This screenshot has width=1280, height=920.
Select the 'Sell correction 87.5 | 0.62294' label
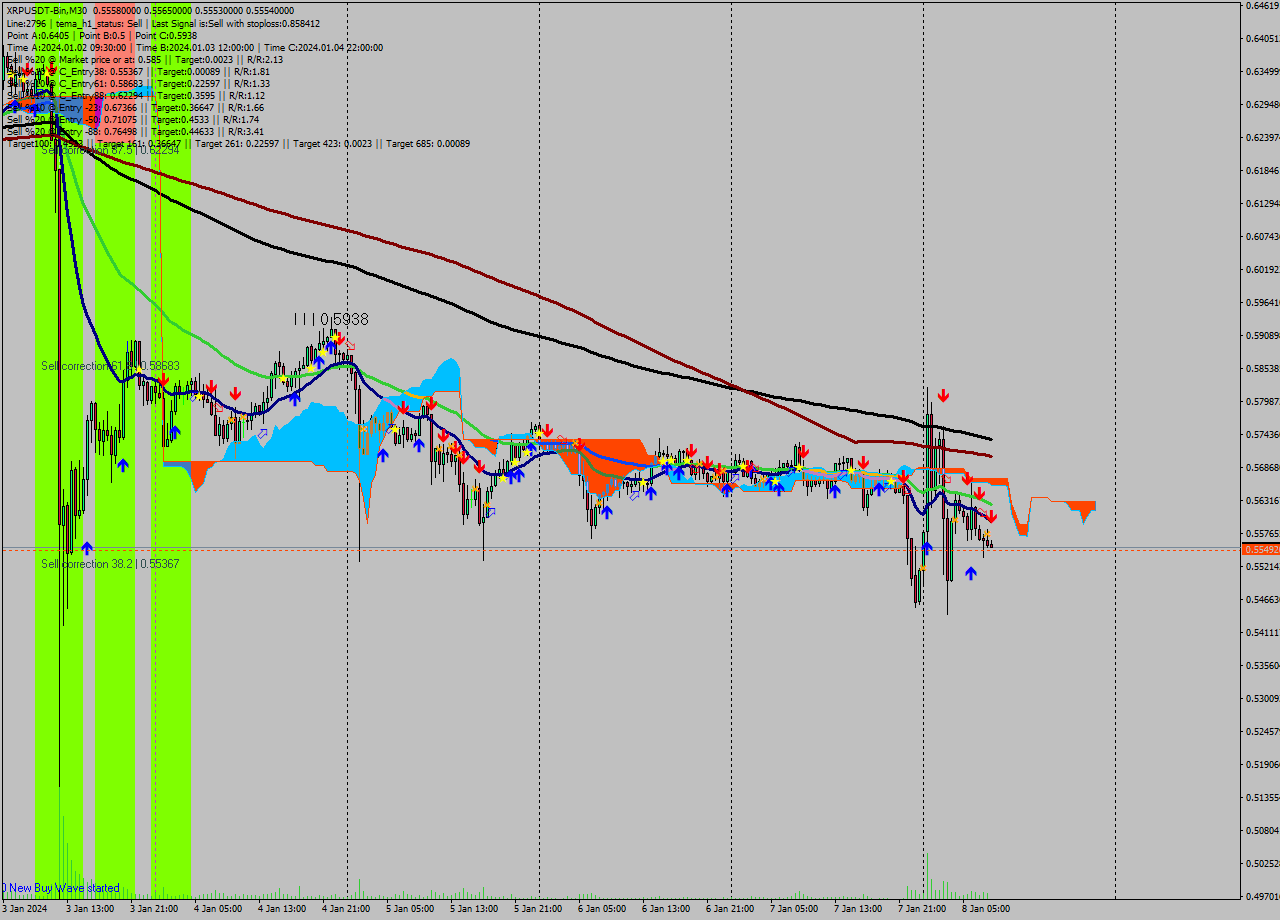click(x=110, y=149)
